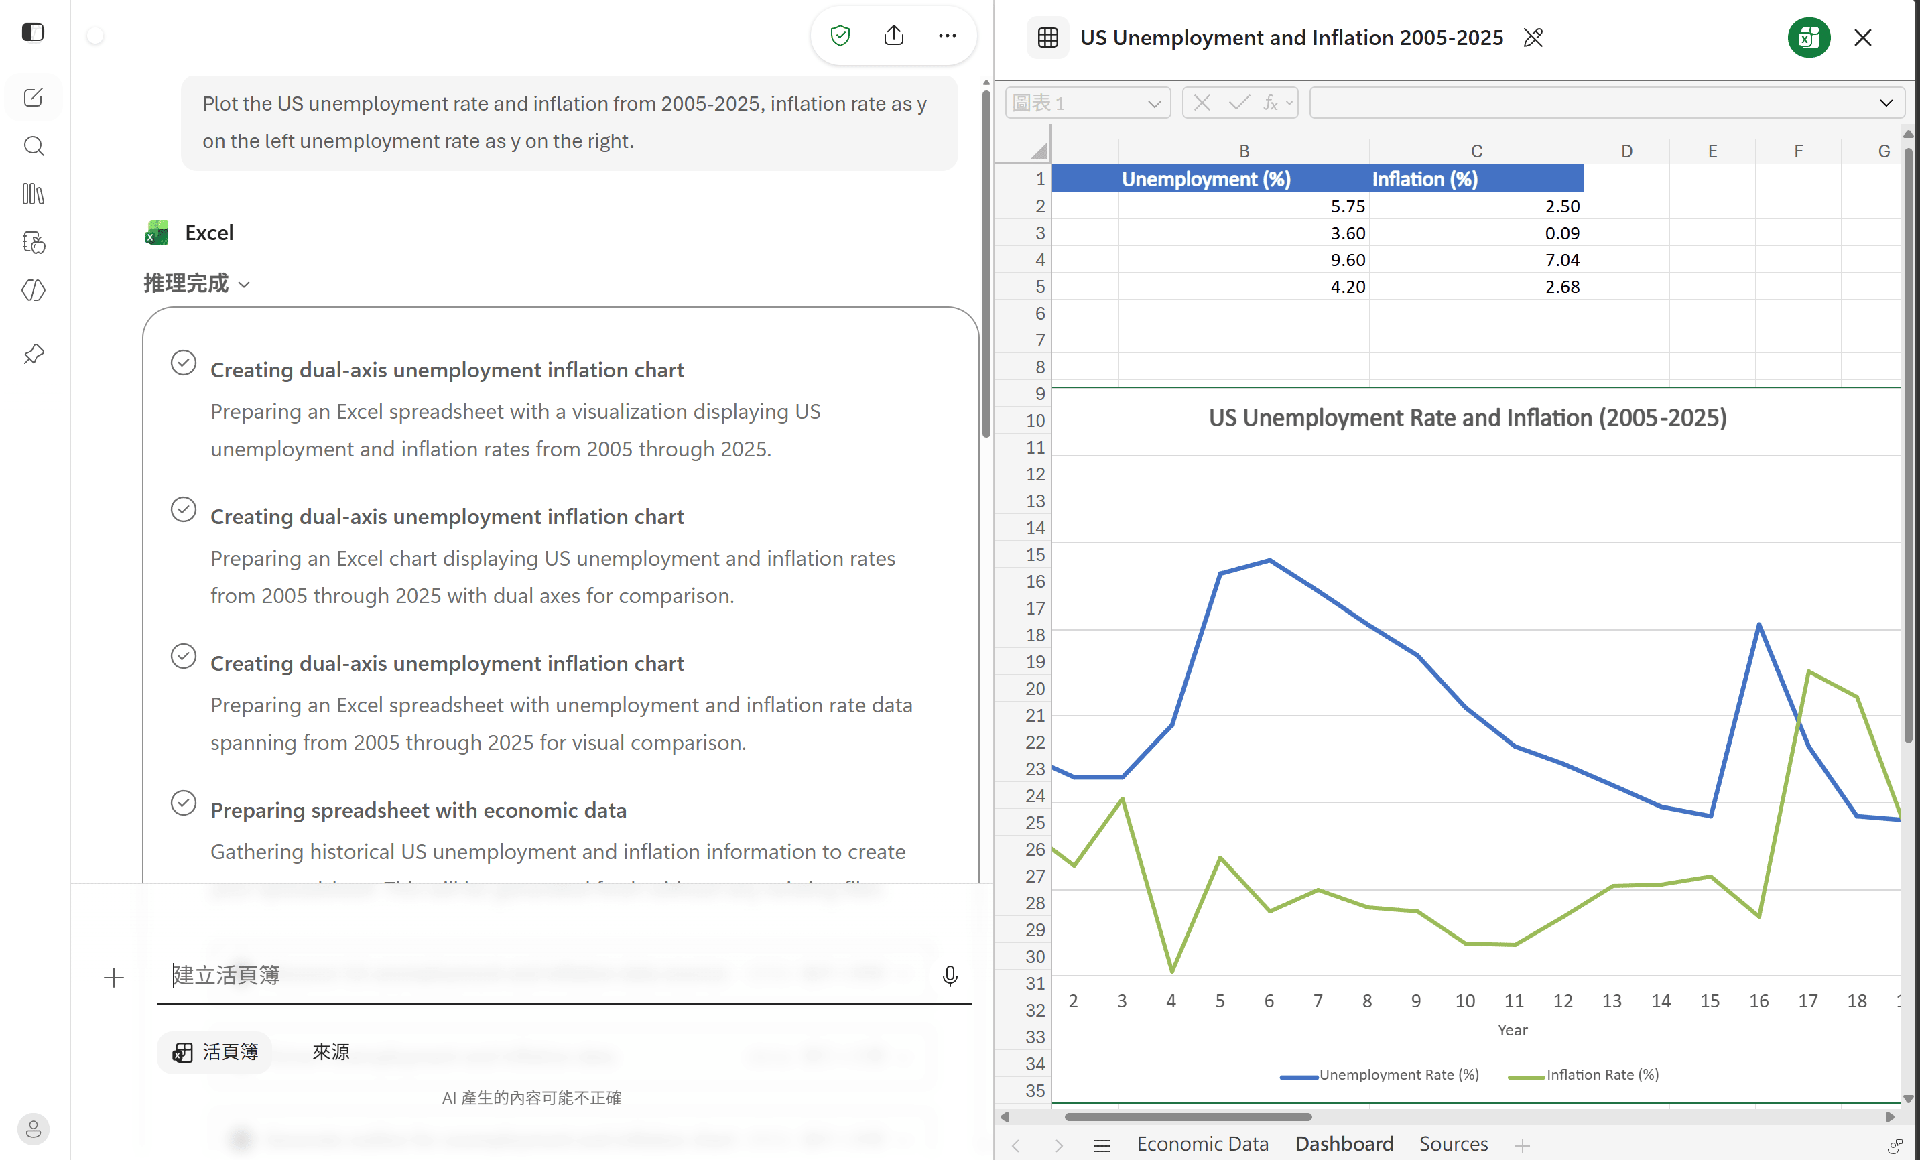
Task: Click the user profile avatar icon
Action: coord(33,1129)
